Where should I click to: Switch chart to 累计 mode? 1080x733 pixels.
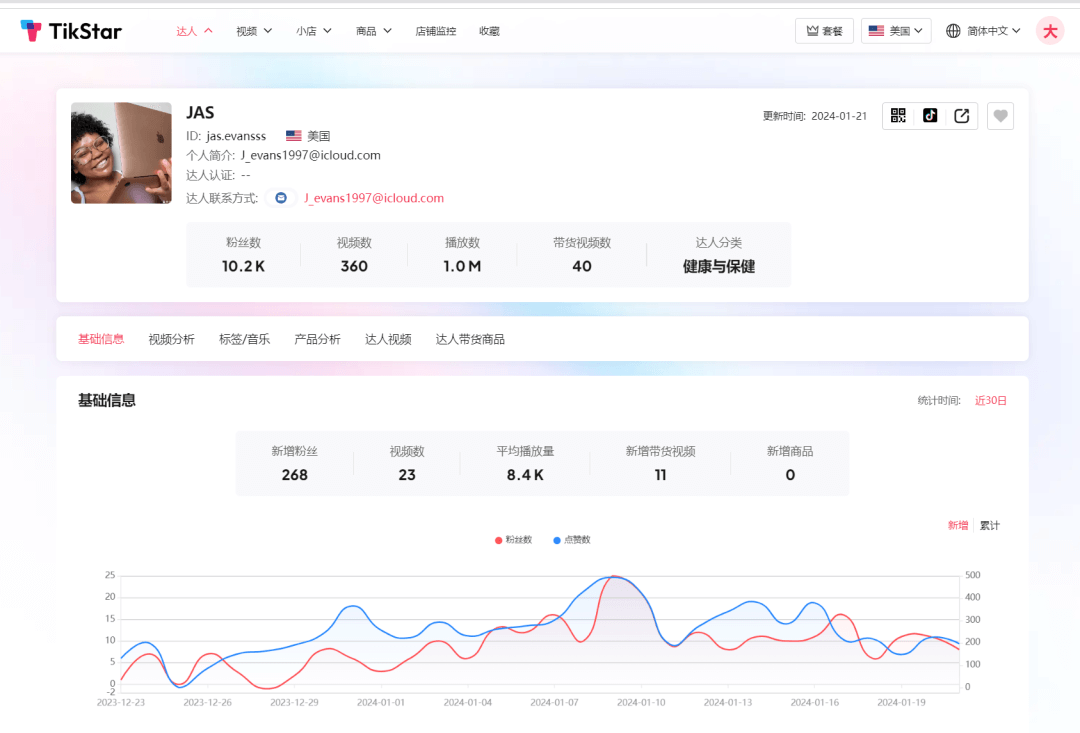990,526
